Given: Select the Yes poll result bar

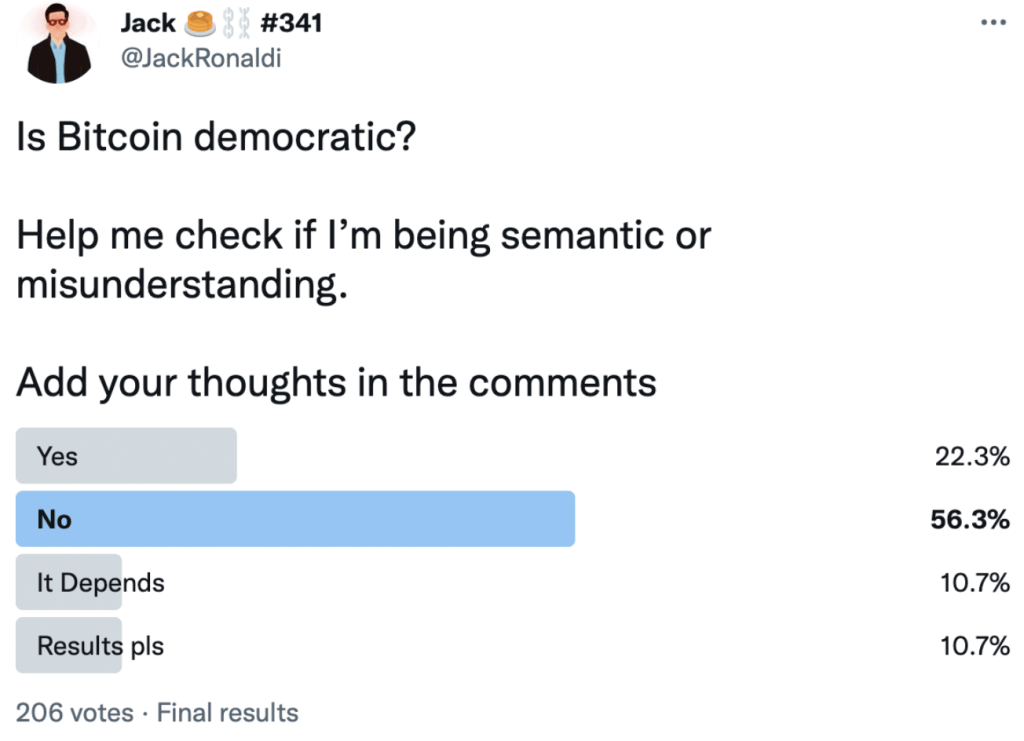Looking at the screenshot, I should [x=126, y=456].
